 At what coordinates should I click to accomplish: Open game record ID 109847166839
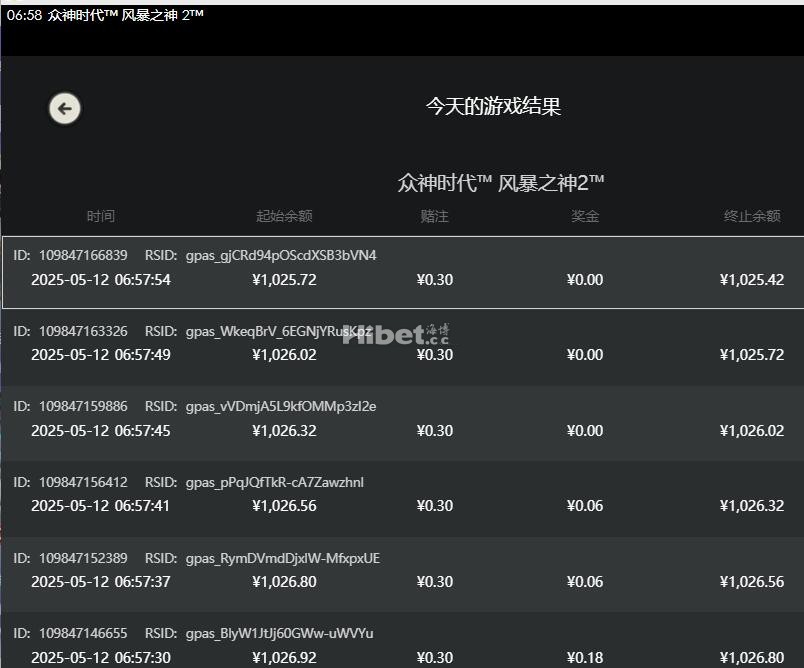point(70,255)
